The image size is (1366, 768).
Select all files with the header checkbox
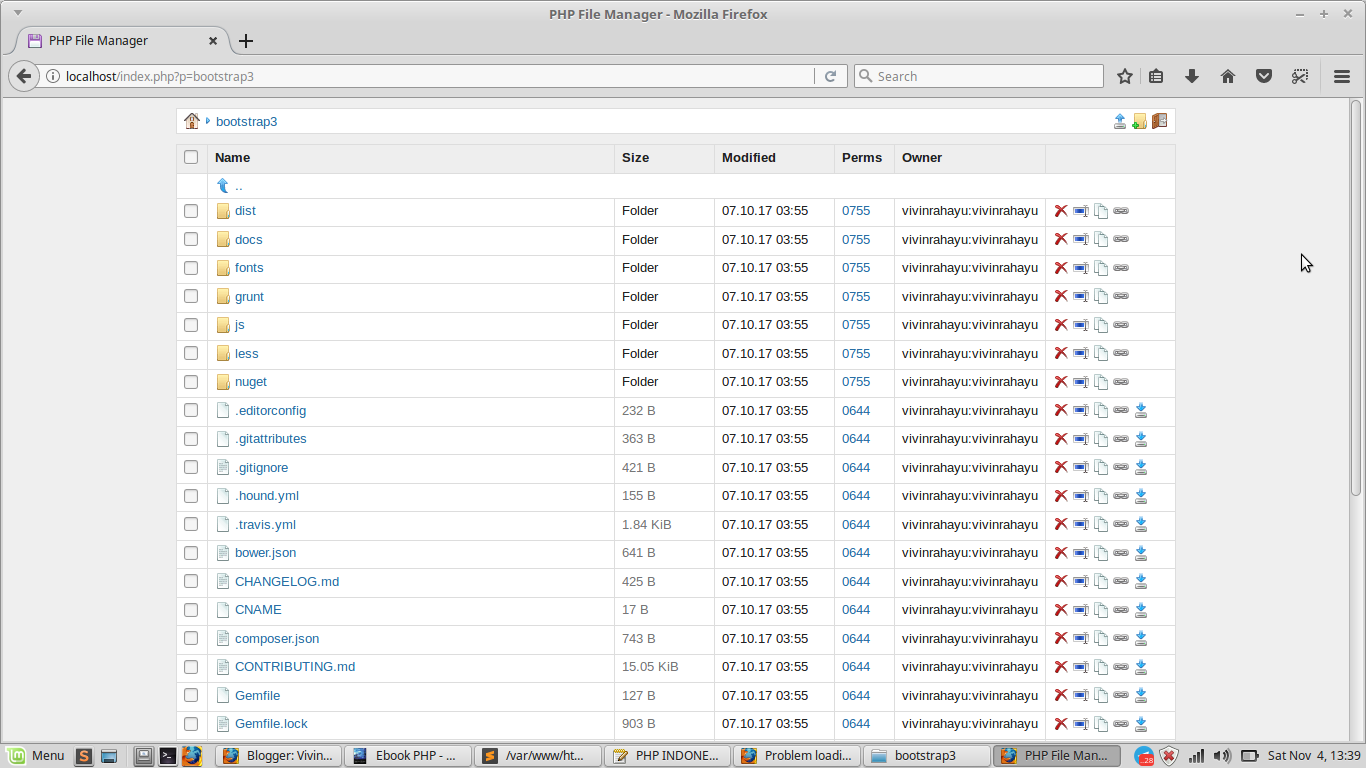(191, 157)
